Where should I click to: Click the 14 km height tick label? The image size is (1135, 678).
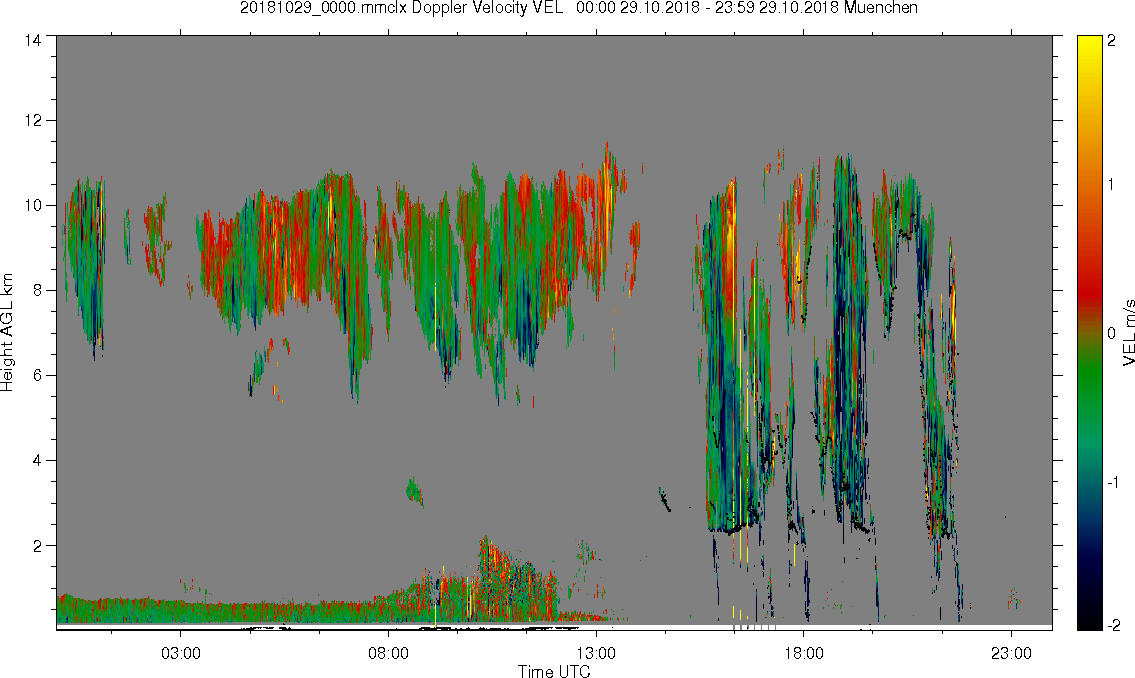click(x=32, y=41)
